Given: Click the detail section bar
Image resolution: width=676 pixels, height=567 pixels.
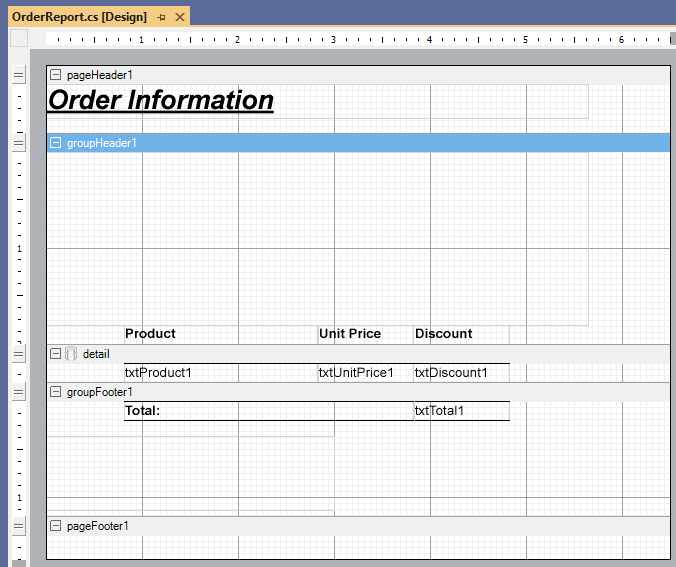Looking at the screenshot, I should tap(358, 354).
